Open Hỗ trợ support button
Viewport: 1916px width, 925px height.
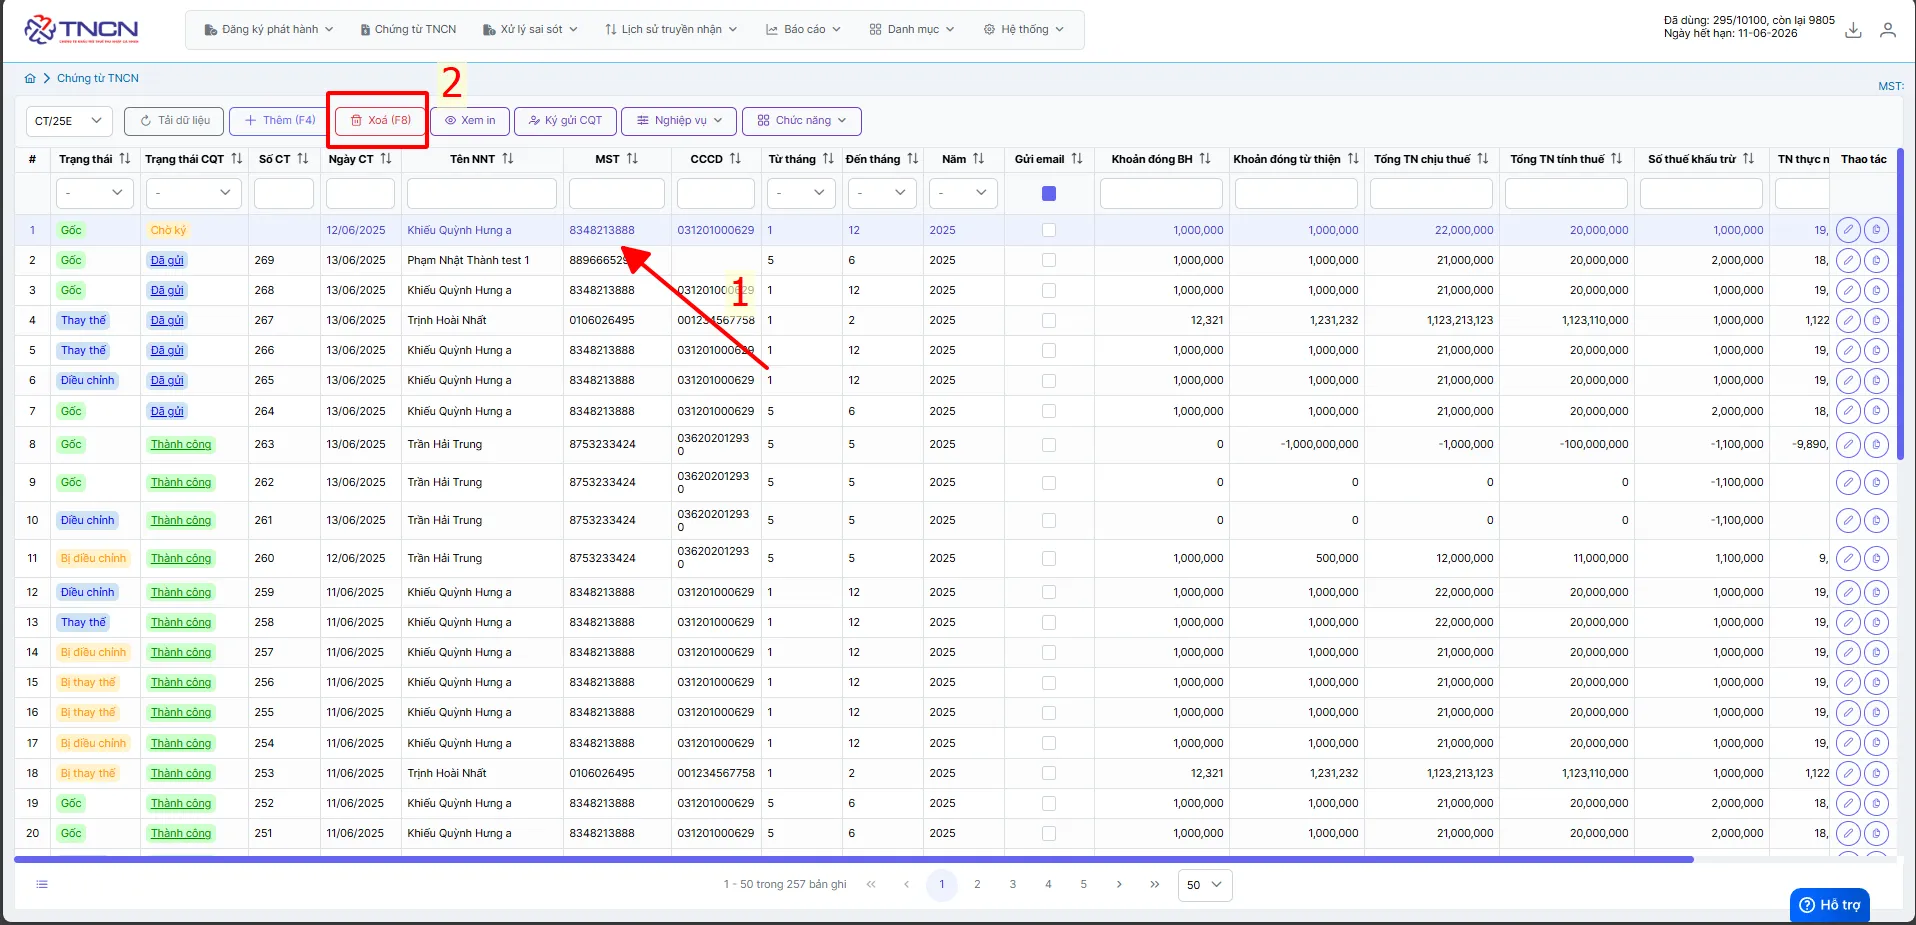click(x=1830, y=905)
